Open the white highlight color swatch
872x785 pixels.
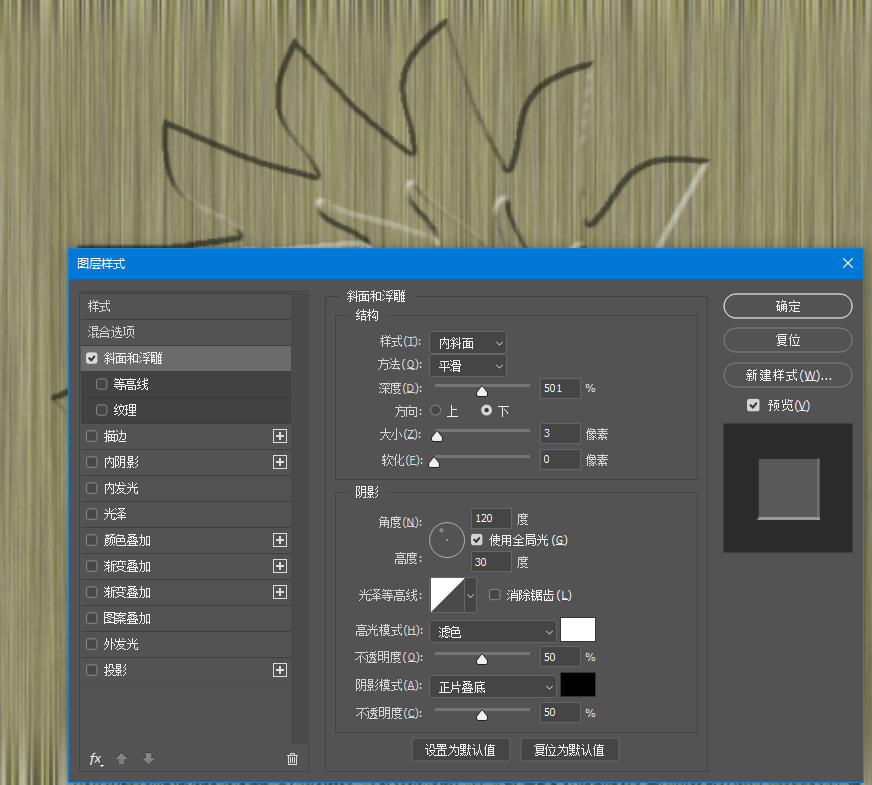point(578,629)
